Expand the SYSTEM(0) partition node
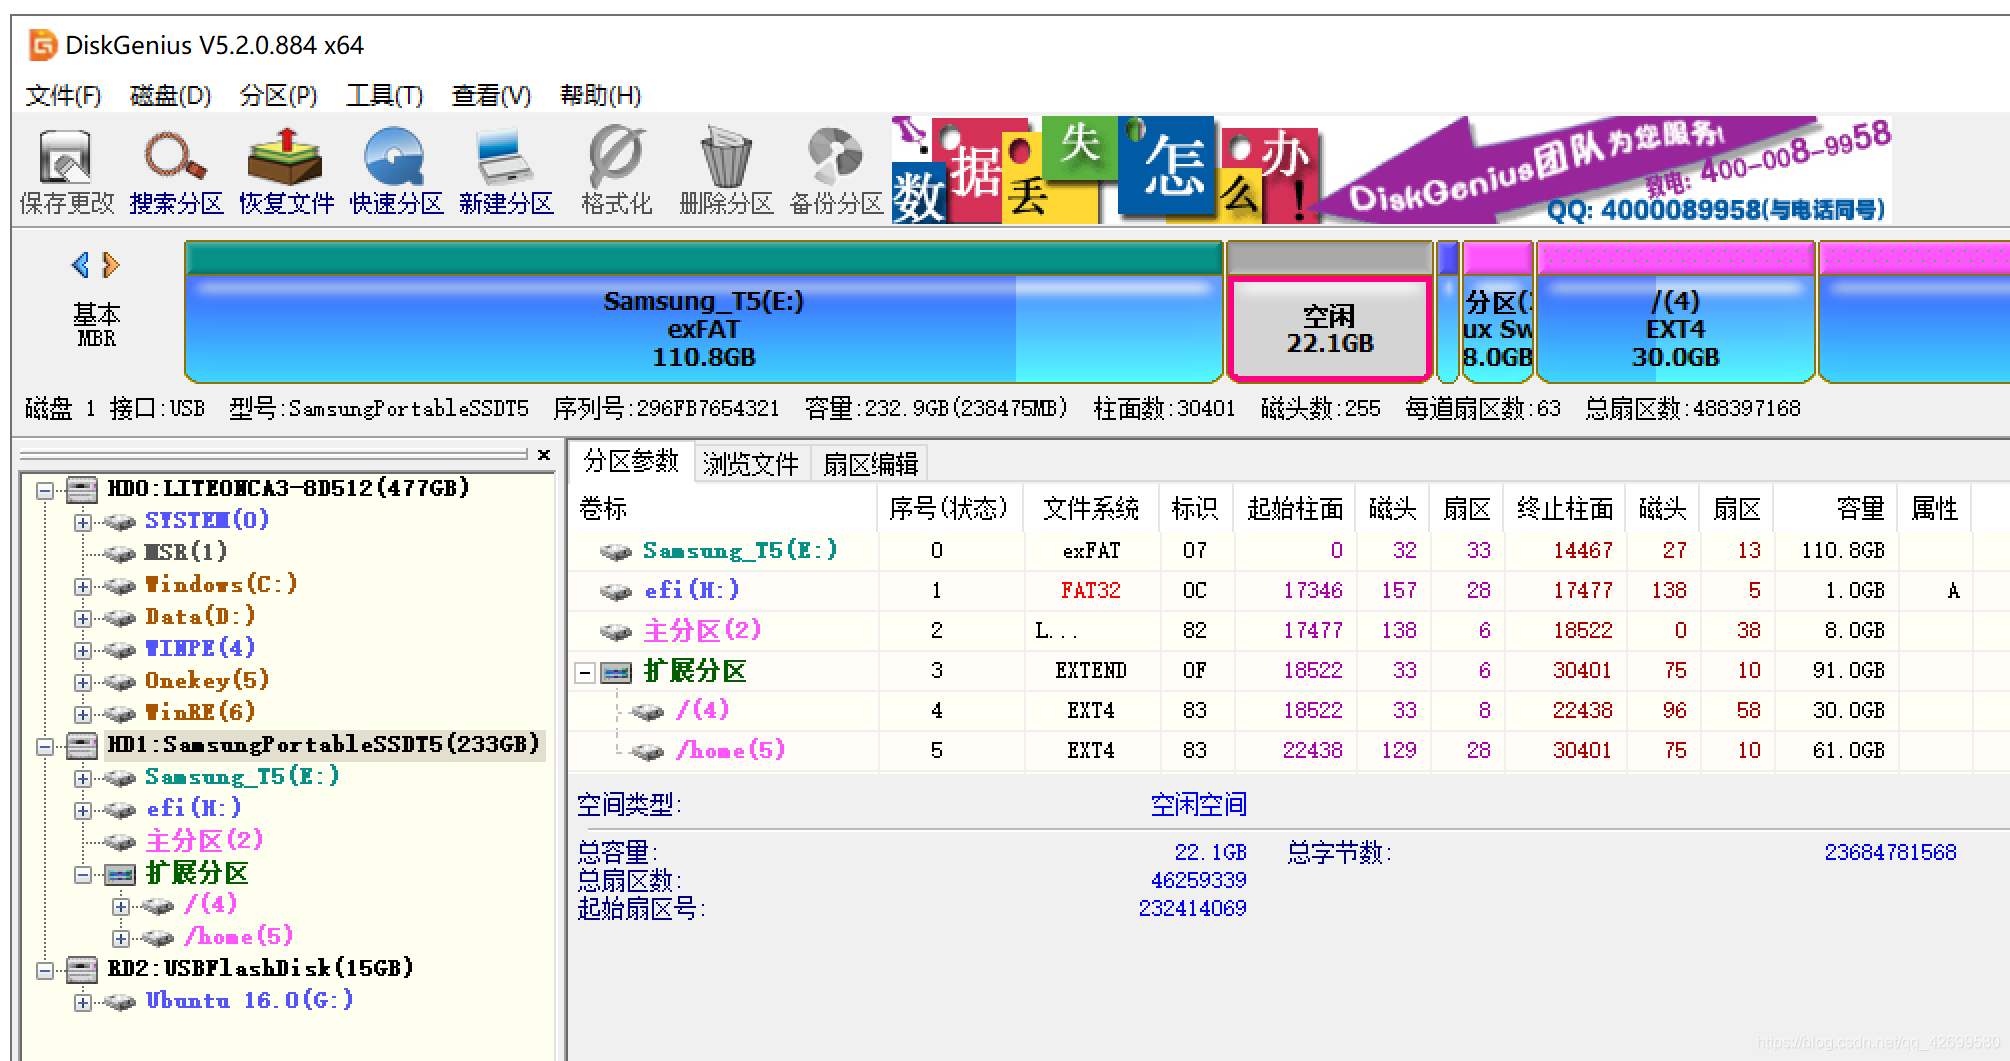Viewport: 2010px width, 1061px height. (83, 522)
